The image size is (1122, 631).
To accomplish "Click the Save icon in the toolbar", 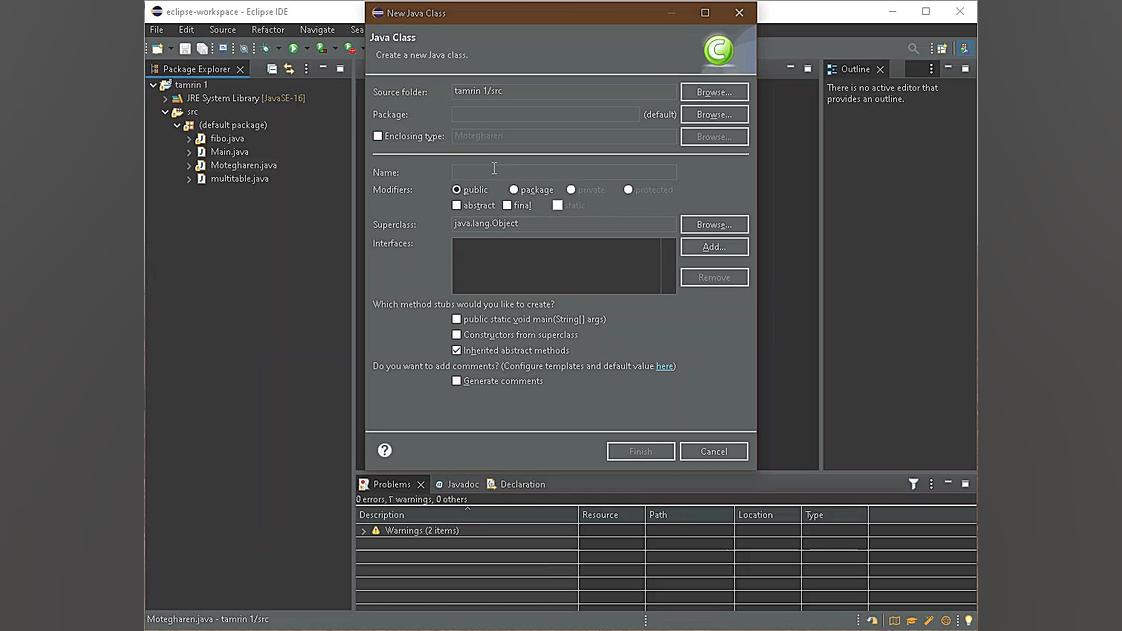I will click(185, 48).
